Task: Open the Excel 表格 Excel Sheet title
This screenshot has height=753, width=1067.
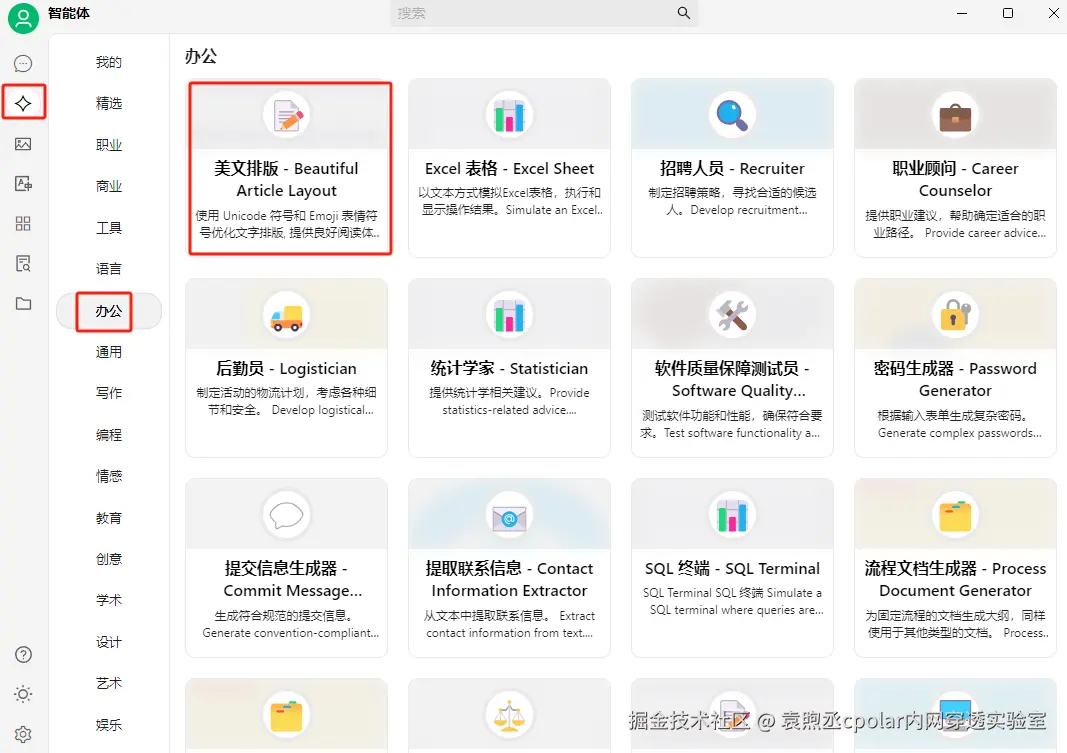Action: point(510,169)
